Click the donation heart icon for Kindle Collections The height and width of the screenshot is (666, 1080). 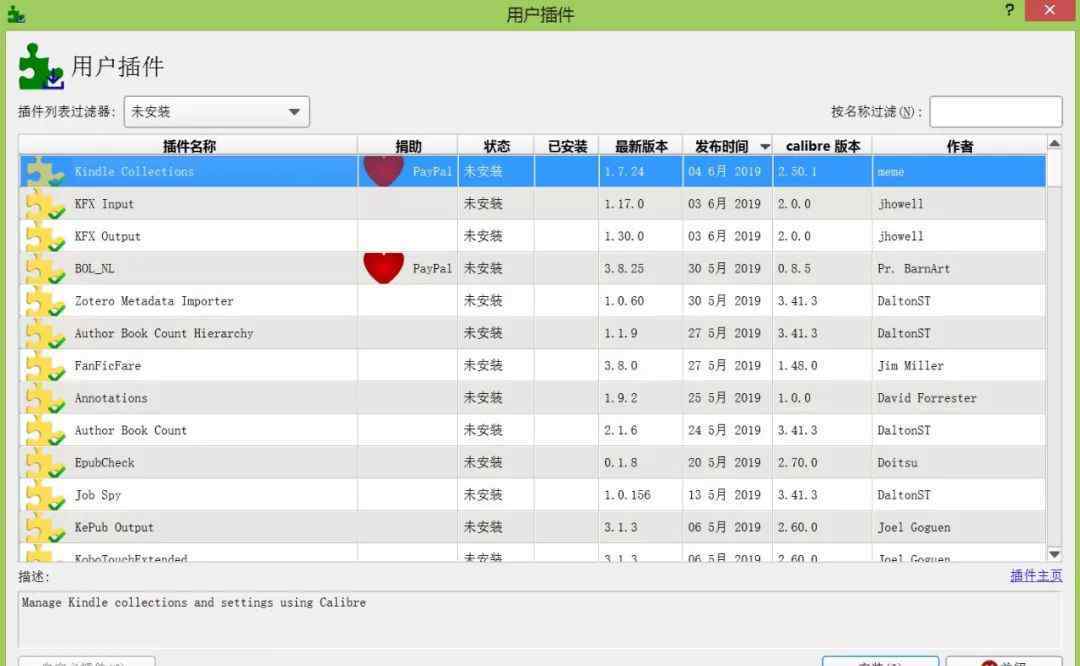click(x=384, y=171)
